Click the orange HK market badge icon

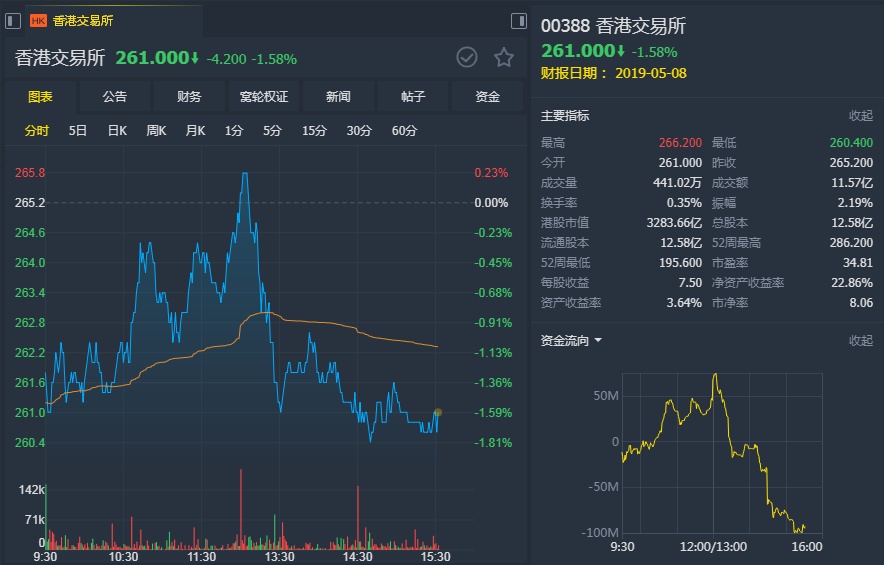coord(38,20)
